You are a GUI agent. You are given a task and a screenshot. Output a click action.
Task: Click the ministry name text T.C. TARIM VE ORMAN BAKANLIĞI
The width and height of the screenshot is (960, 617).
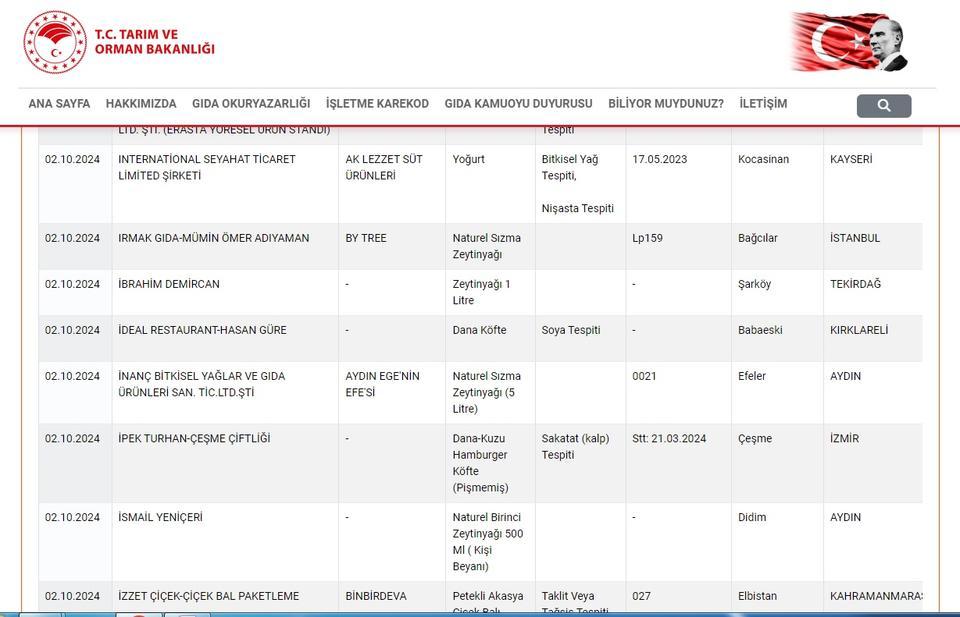pyautogui.click(x=154, y=42)
